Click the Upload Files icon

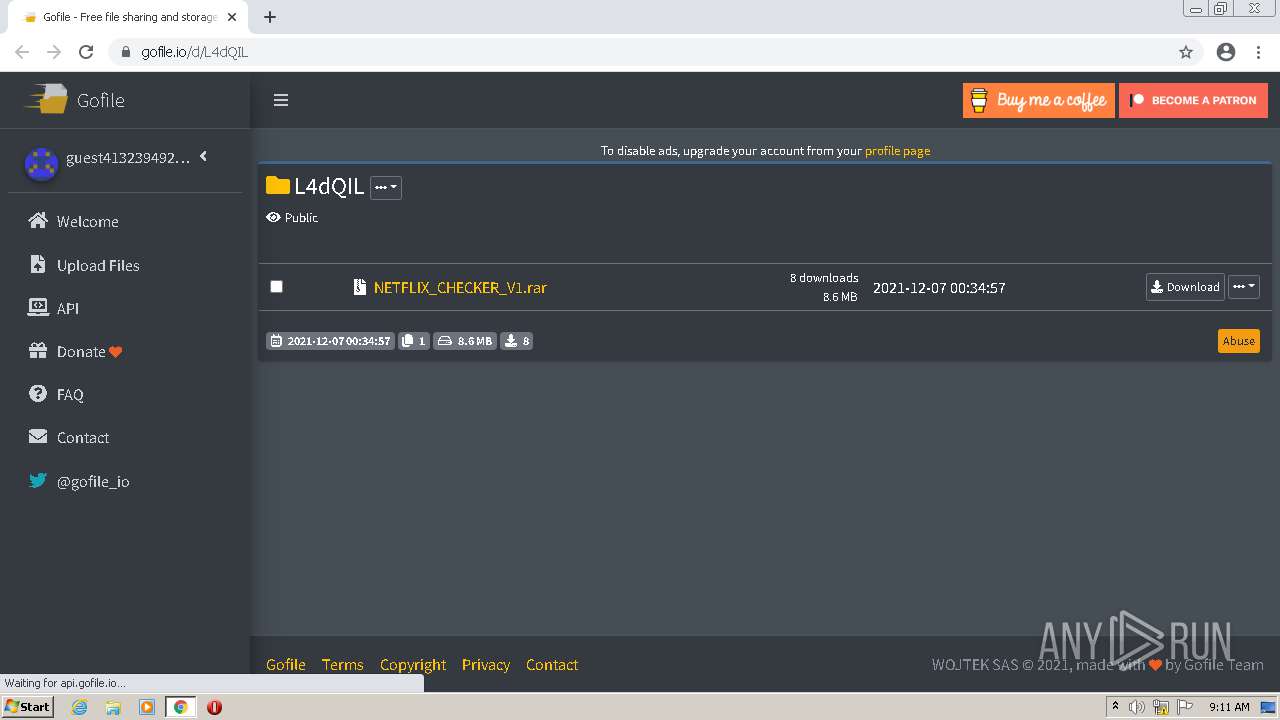click(38, 264)
